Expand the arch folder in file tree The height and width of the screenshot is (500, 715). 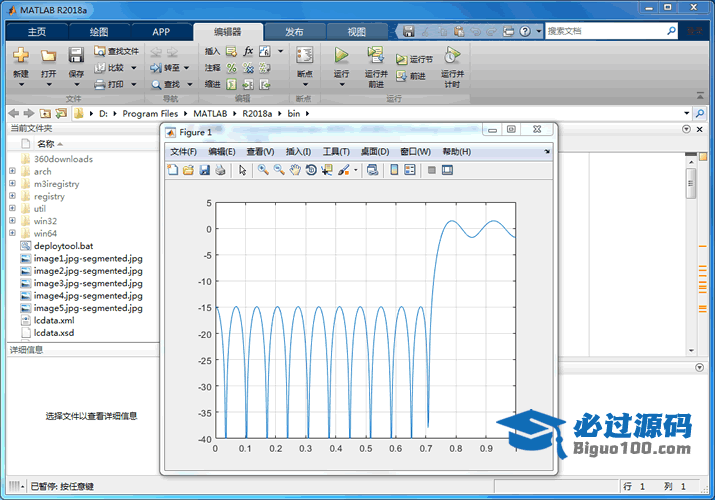12,171
